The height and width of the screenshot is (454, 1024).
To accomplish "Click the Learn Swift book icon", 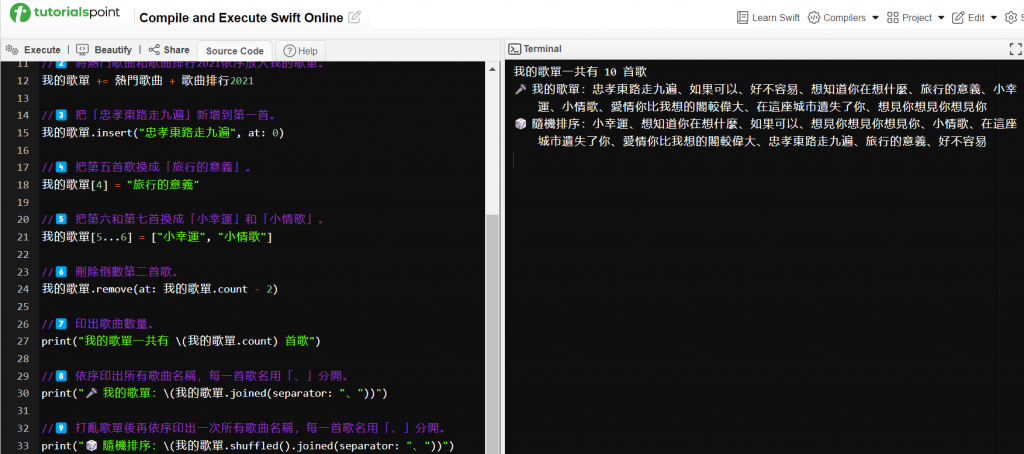I will click(743, 18).
